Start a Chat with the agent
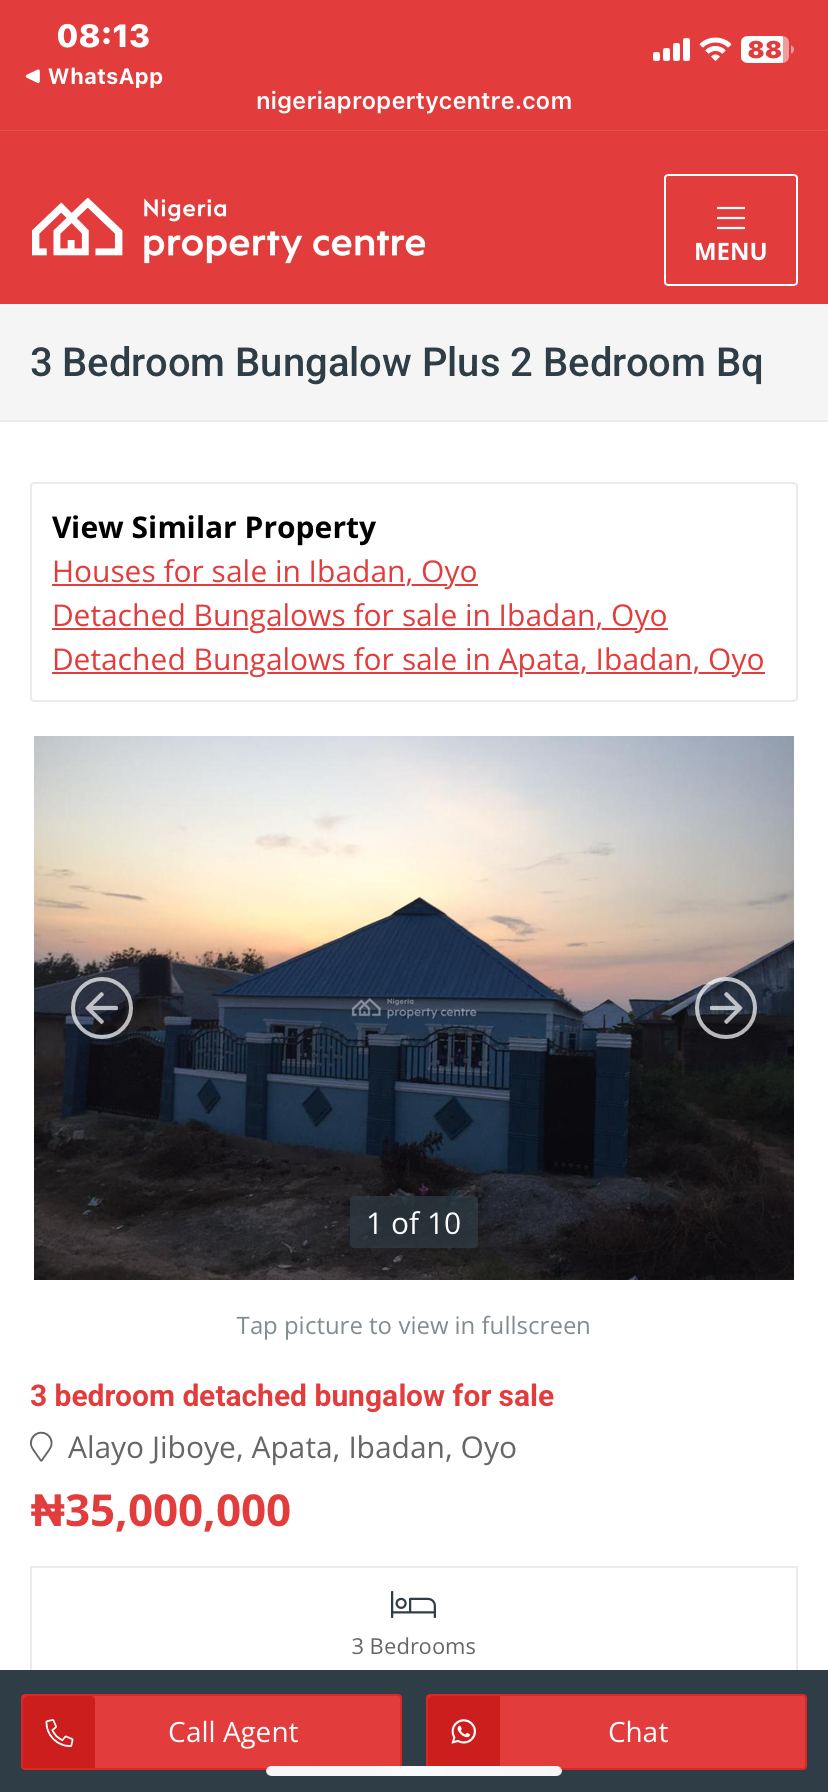The height and width of the screenshot is (1792, 828). 616,1732
